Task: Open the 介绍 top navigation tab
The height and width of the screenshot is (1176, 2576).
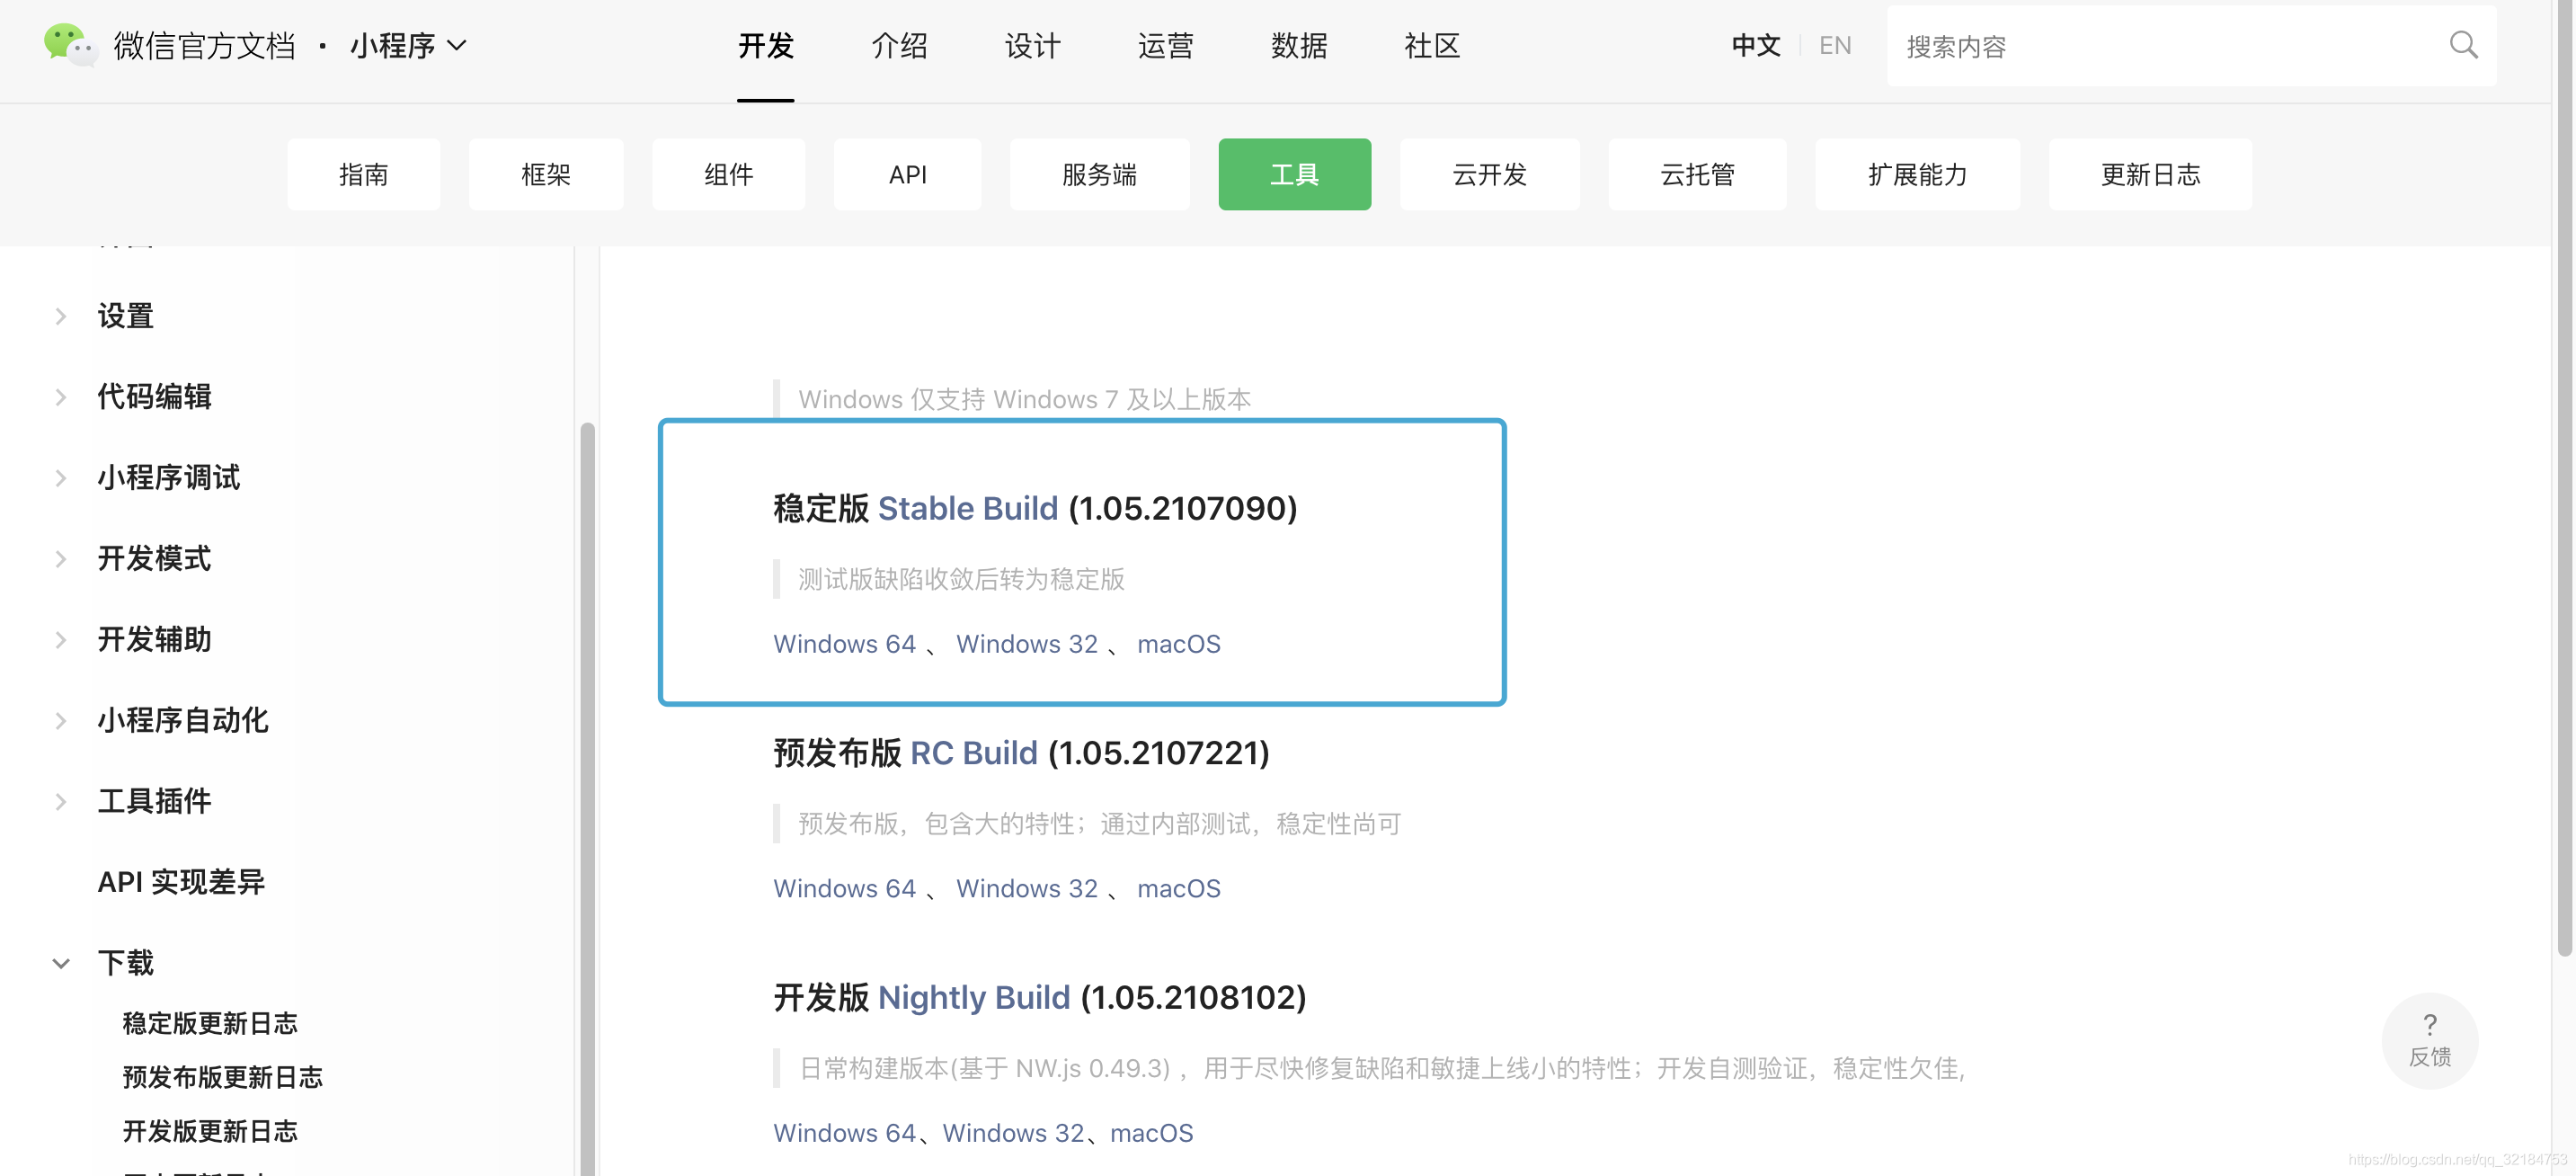Action: point(899,45)
